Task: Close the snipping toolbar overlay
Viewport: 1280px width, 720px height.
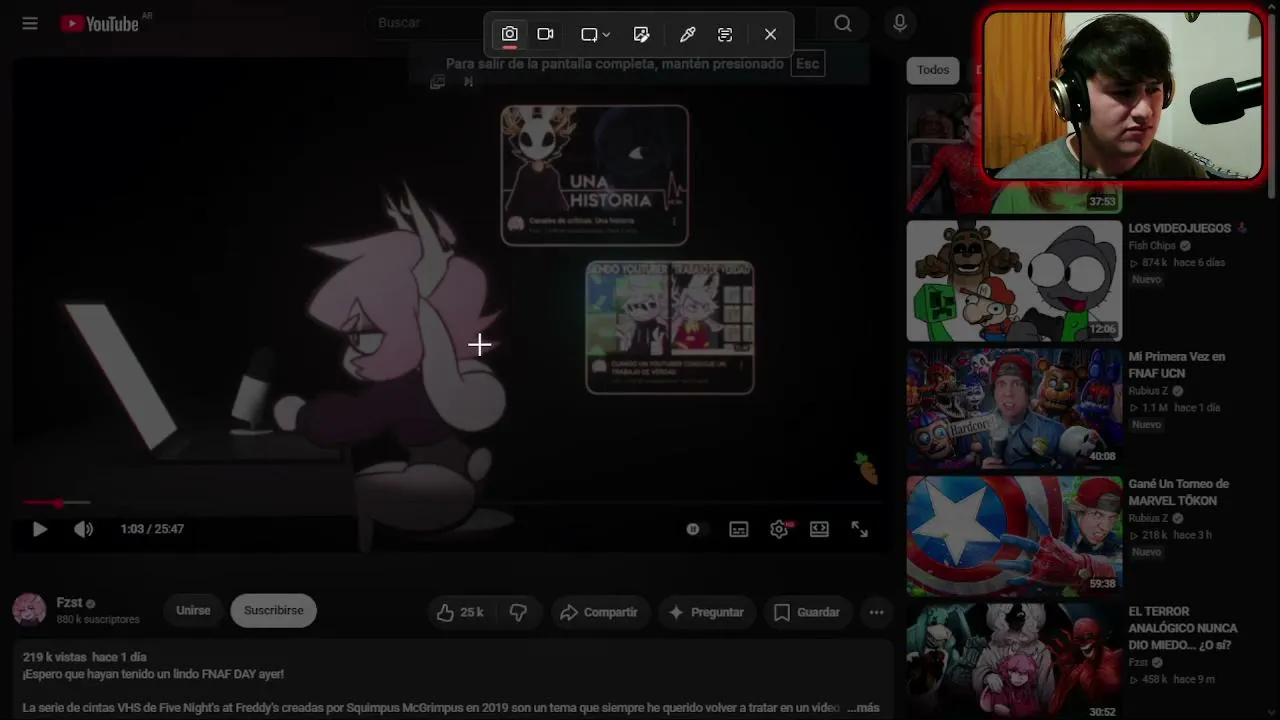Action: coord(770,34)
